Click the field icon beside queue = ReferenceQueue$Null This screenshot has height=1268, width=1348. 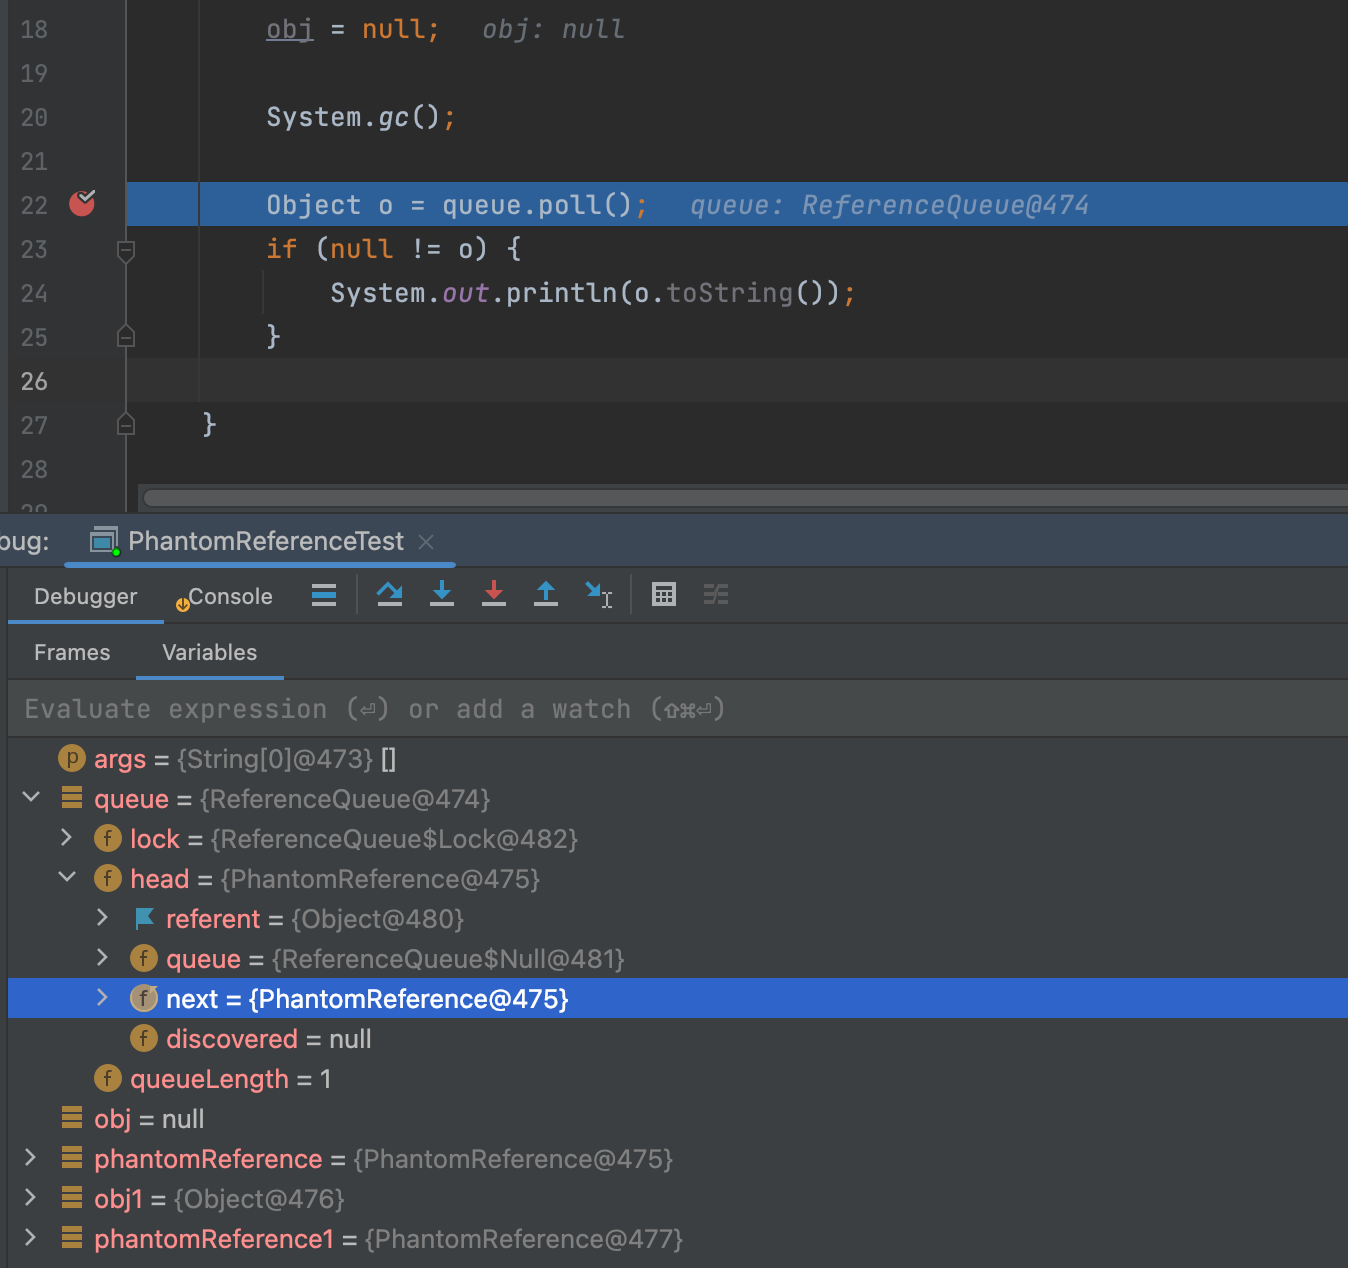point(144,959)
